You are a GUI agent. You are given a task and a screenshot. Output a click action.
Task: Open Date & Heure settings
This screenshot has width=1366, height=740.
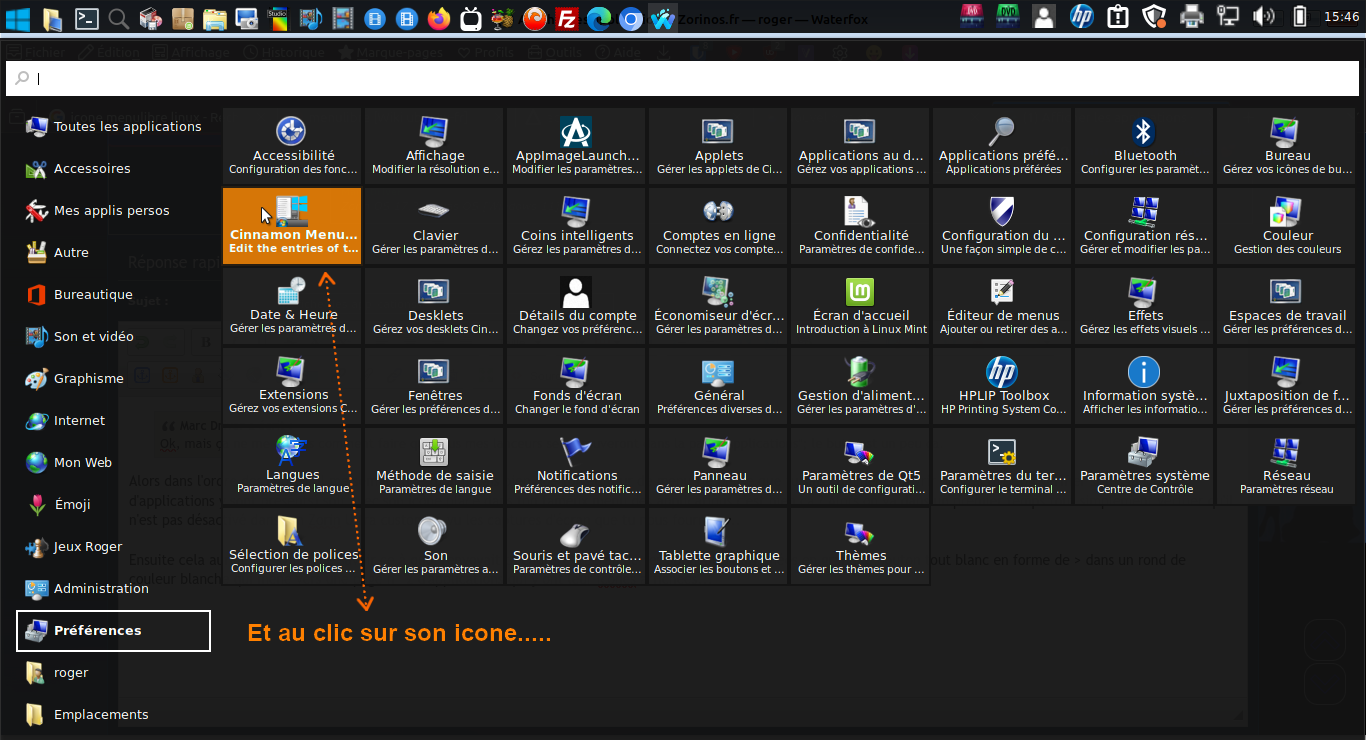[x=292, y=305]
